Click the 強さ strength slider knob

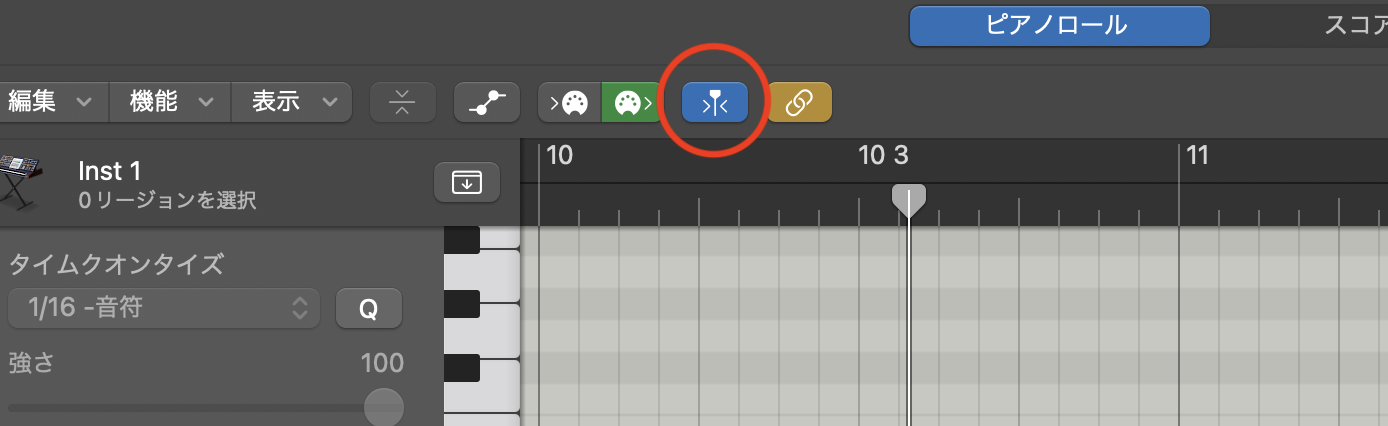(383, 407)
